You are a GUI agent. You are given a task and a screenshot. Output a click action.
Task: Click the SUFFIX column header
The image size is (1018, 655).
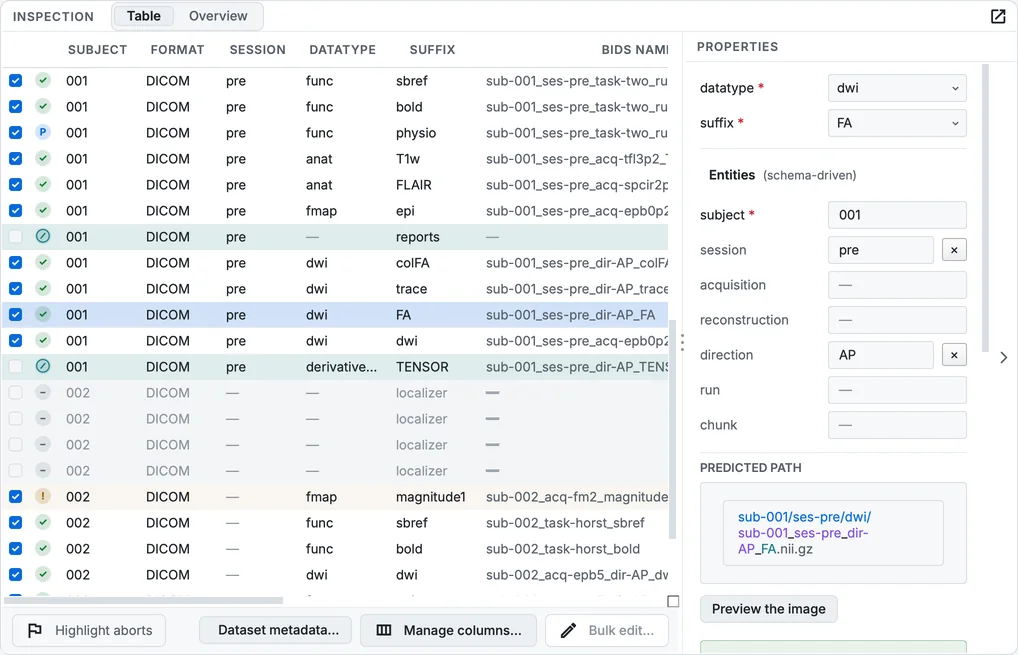pos(432,50)
